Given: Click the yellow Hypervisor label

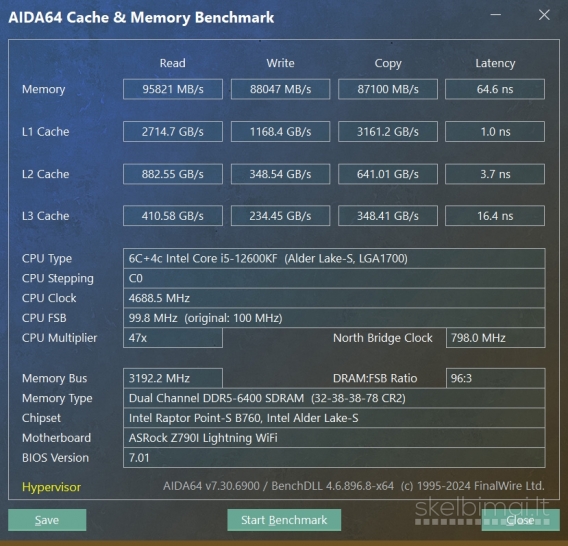Looking at the screenshot, I should [x=51, y=487].
